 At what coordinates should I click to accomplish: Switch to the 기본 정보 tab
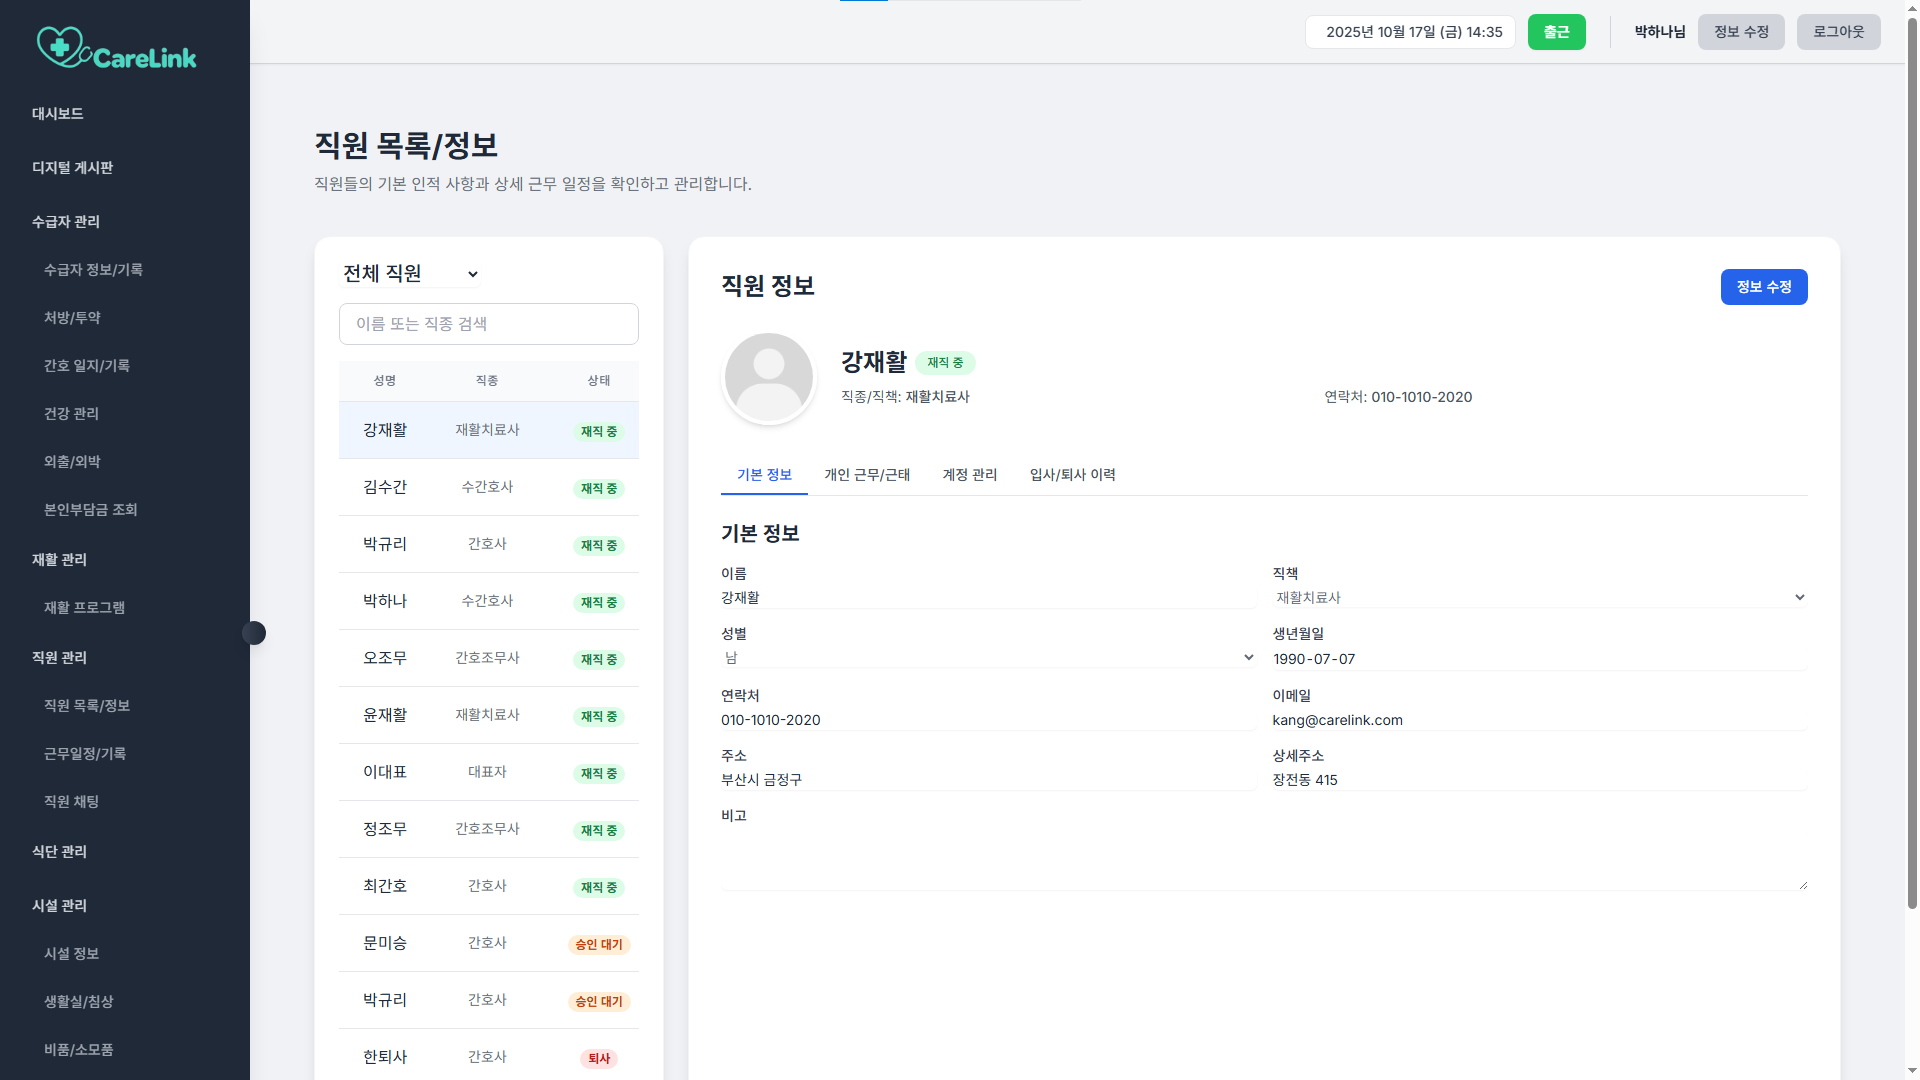click(x=764, y=475)
